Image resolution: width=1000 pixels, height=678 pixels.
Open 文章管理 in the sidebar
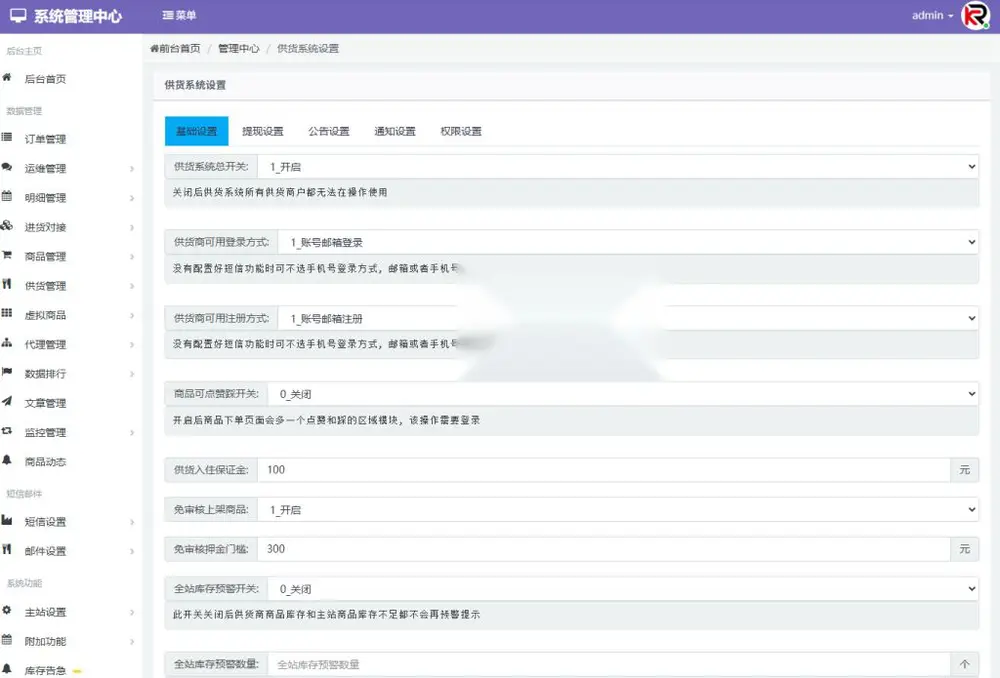pos(45,403)
